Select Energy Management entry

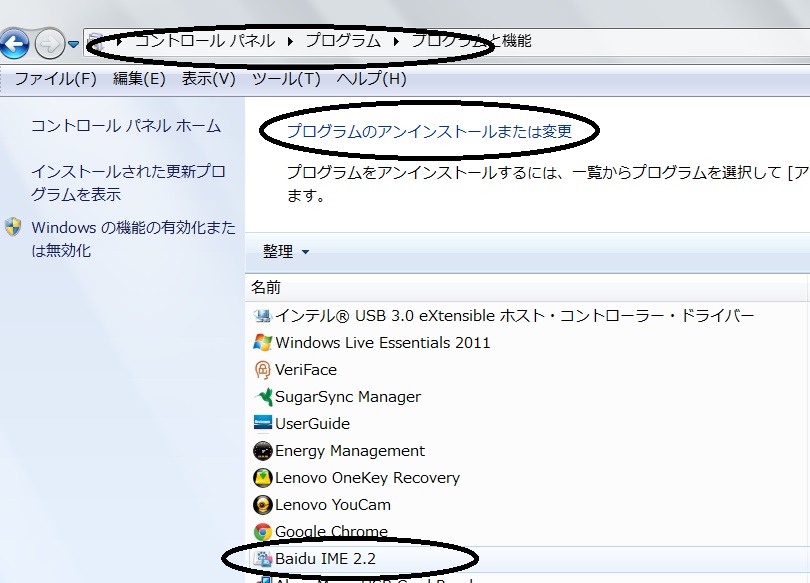click(x=350, y=451)
